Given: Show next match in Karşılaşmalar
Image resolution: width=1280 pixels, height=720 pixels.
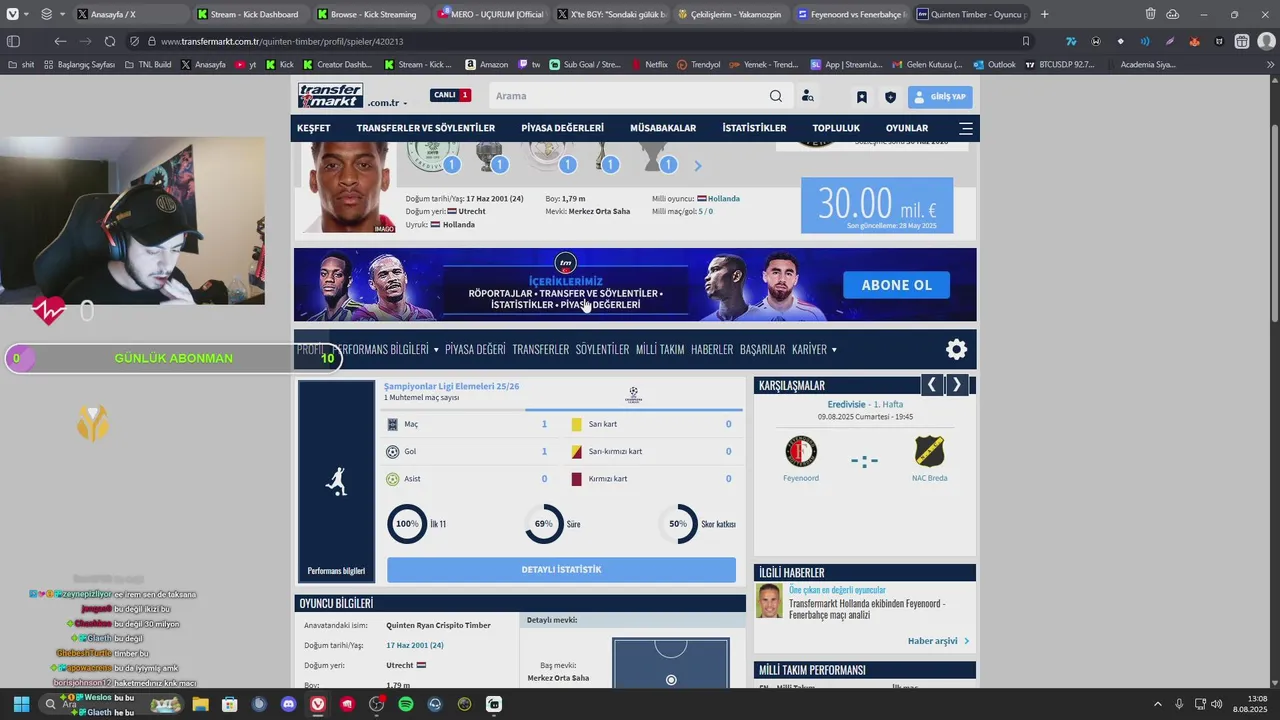Looking at the screenshot, I should point(957,384).
